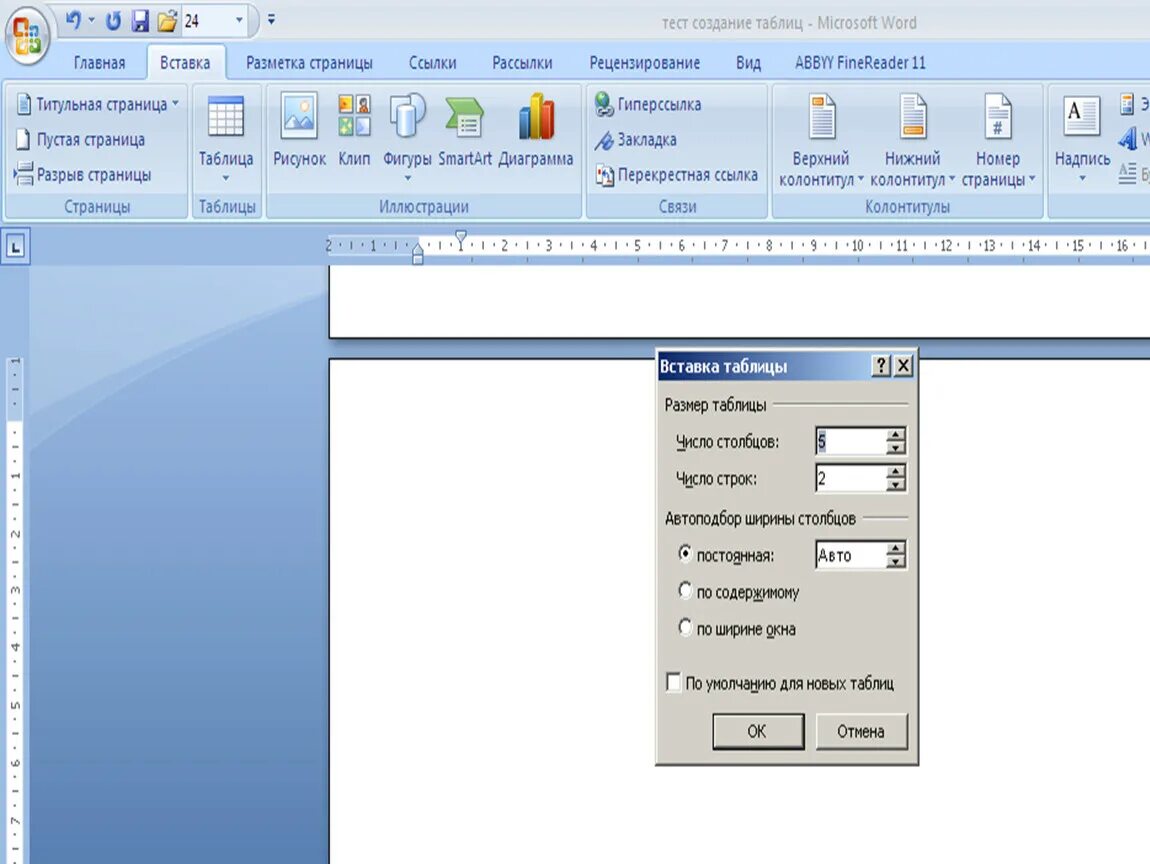This screenshot has height=864, width=1150.
Task: Open the ABBYY FineReader 11 tab
Action: tap(860, 63)
